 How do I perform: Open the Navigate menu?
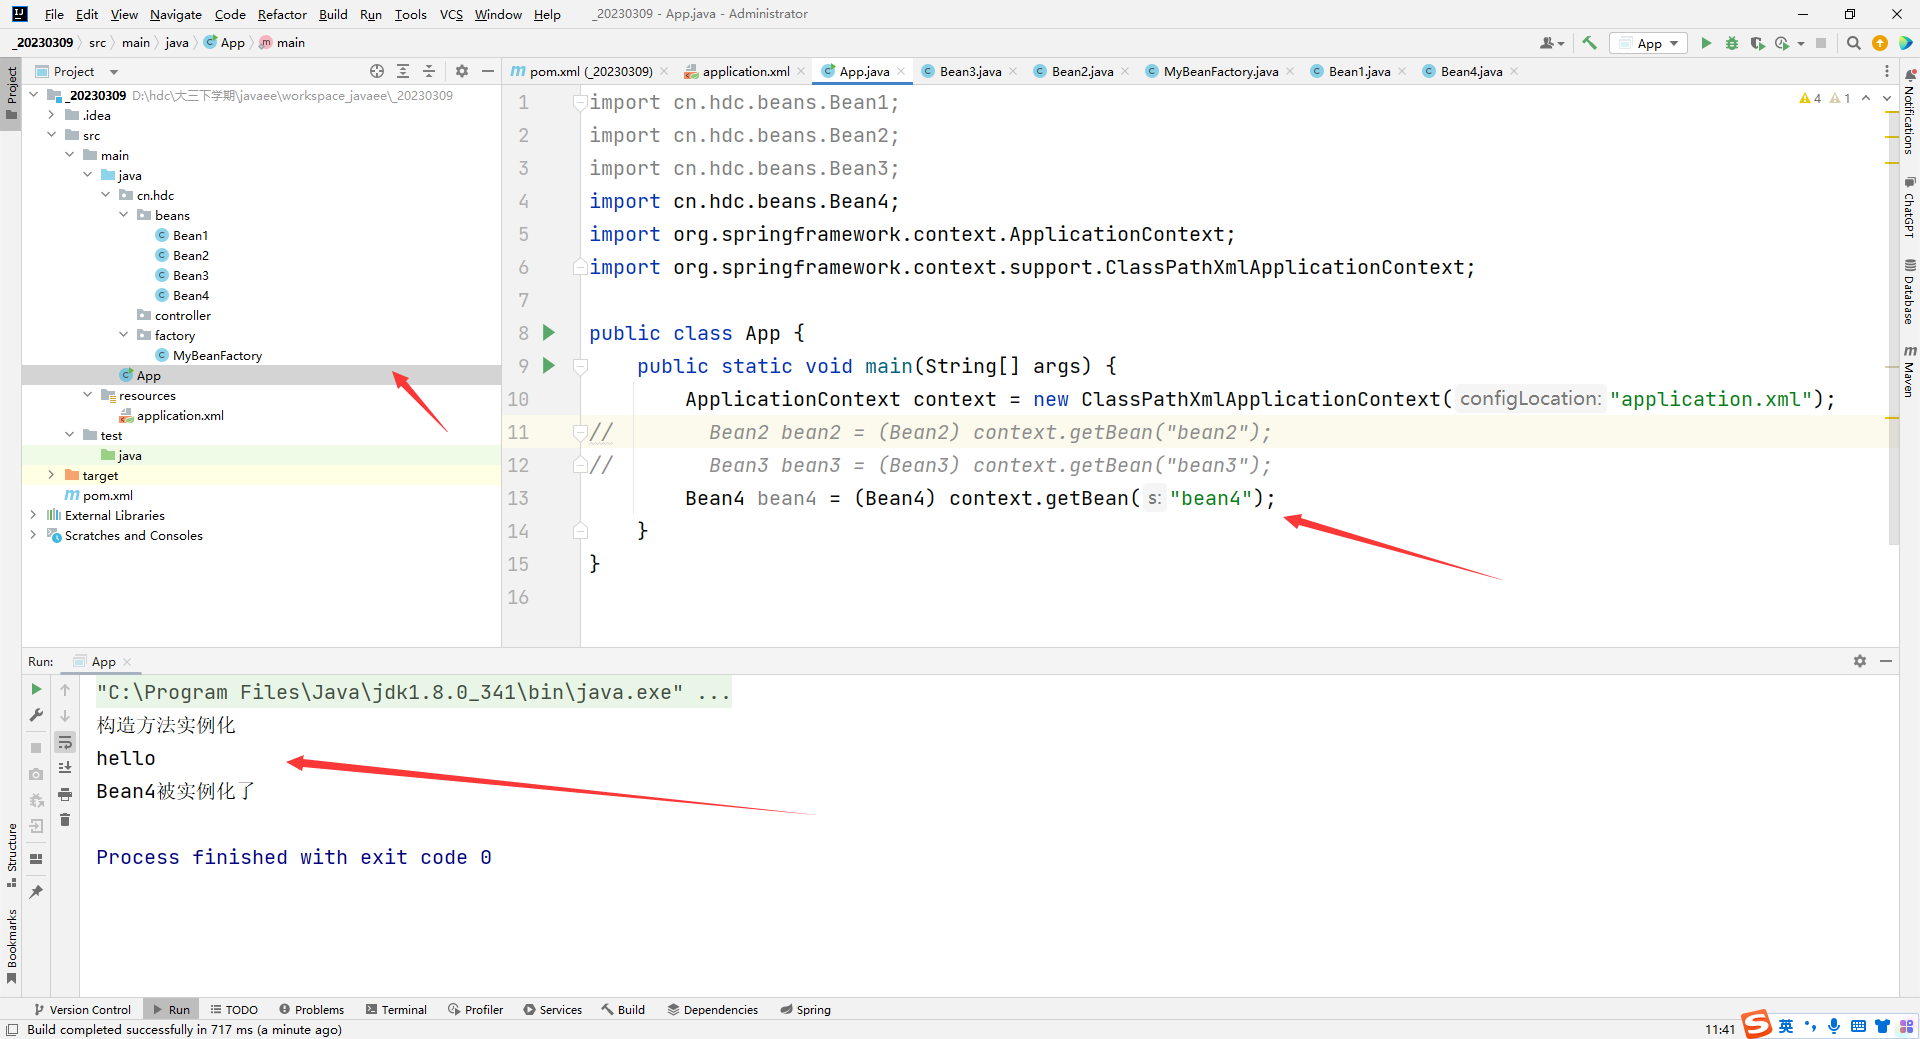click(176, 14)
